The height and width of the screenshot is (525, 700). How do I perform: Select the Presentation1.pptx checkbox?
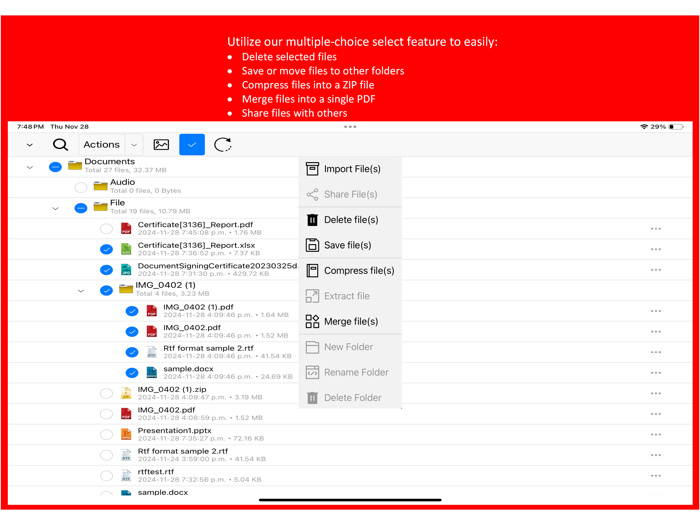106,434
